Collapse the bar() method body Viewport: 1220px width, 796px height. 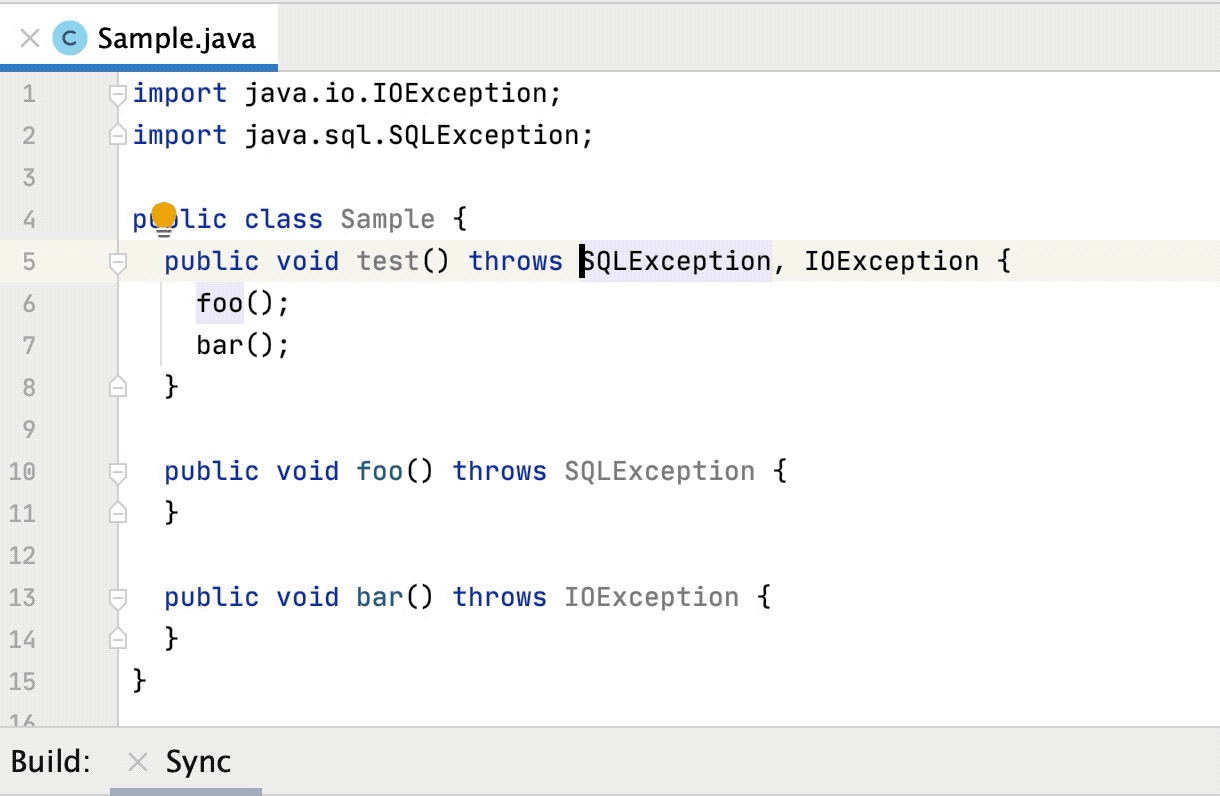point(117,596)
